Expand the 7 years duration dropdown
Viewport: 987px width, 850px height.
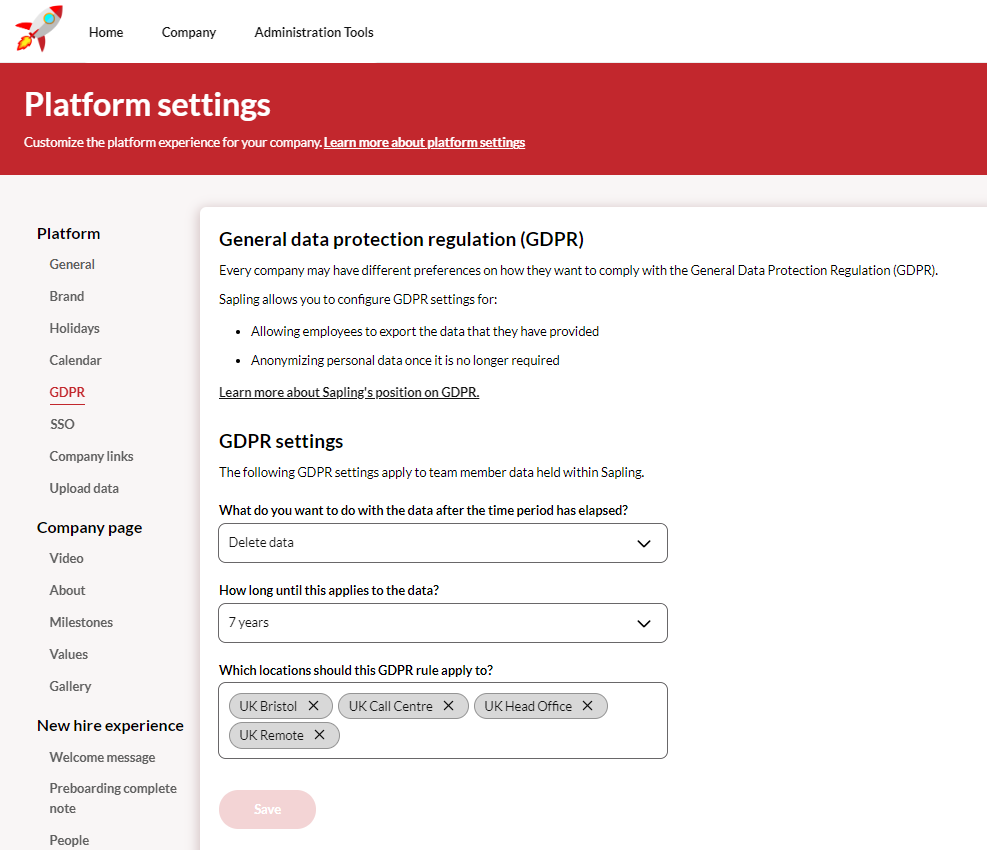[442, 623]
